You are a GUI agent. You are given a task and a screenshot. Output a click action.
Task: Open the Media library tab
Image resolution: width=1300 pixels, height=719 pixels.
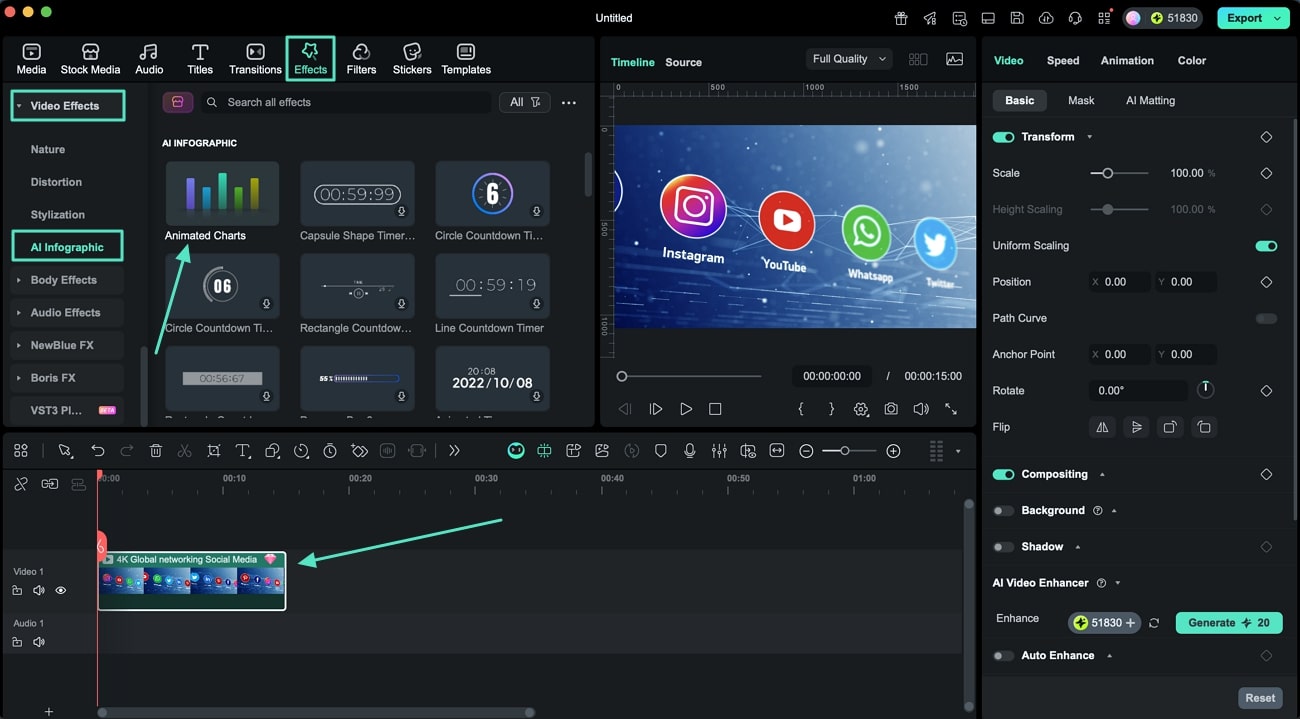click(x=31, y=59)
